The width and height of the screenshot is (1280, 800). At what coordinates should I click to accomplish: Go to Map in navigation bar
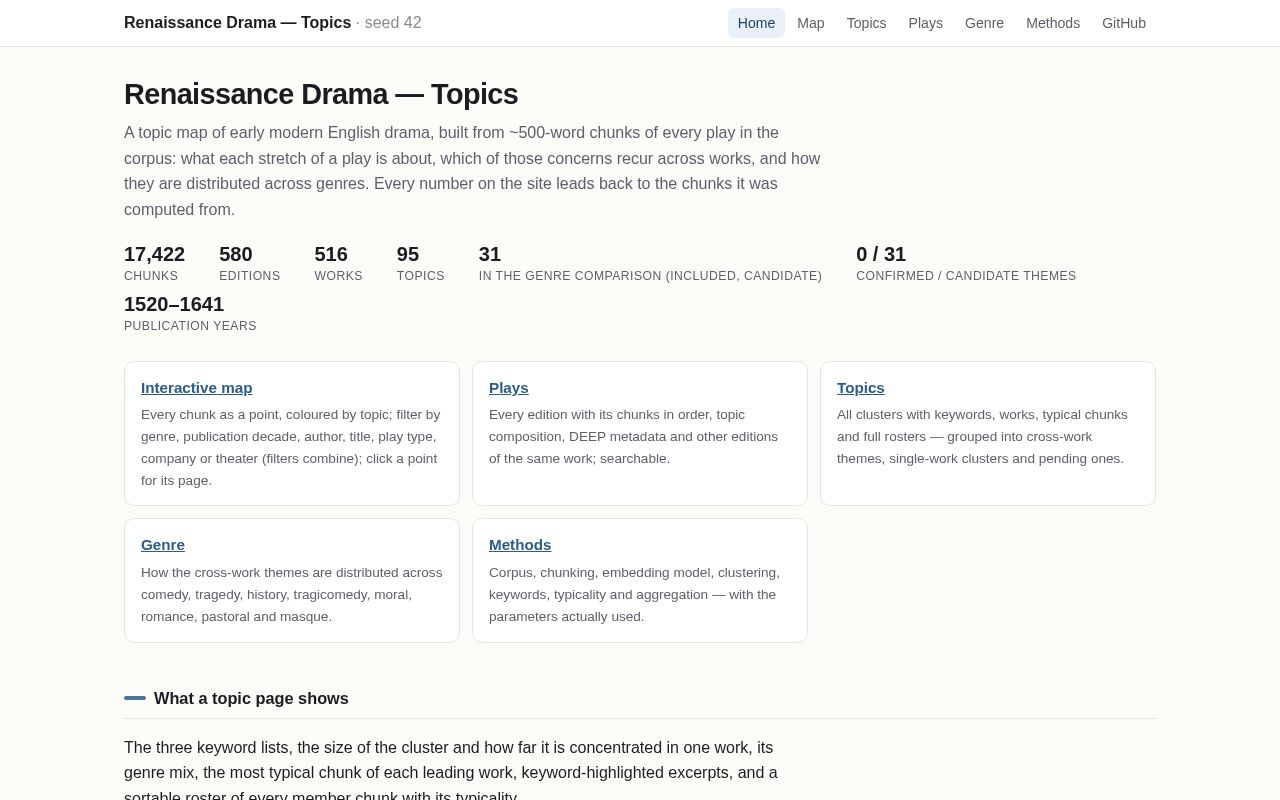click(x=811, y=23)
